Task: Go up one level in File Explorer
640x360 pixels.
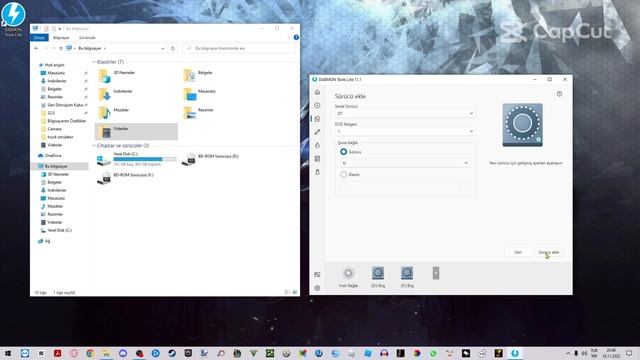Action: pos(61,48)
